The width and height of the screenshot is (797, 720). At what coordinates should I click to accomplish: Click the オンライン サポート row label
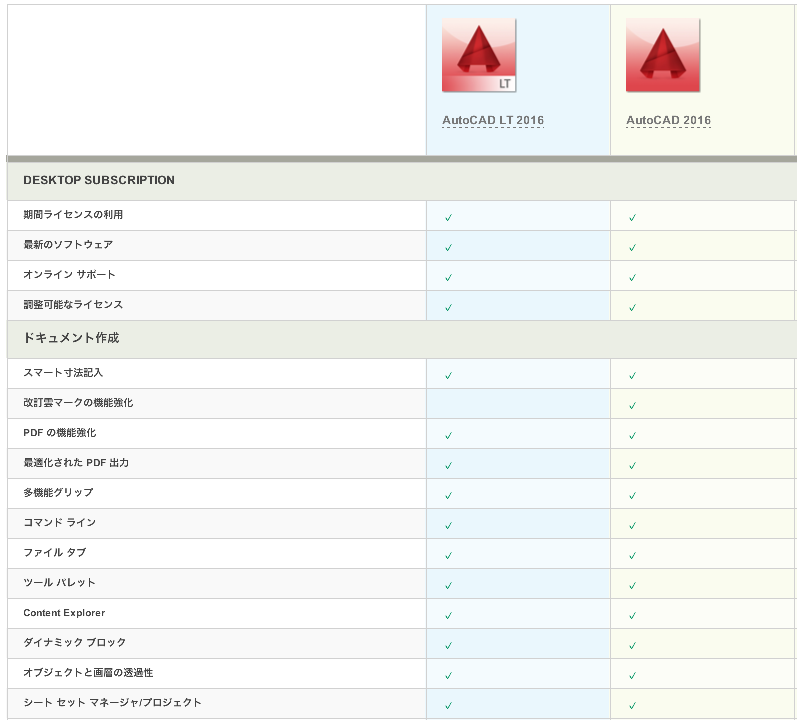(x=69, y=274)
